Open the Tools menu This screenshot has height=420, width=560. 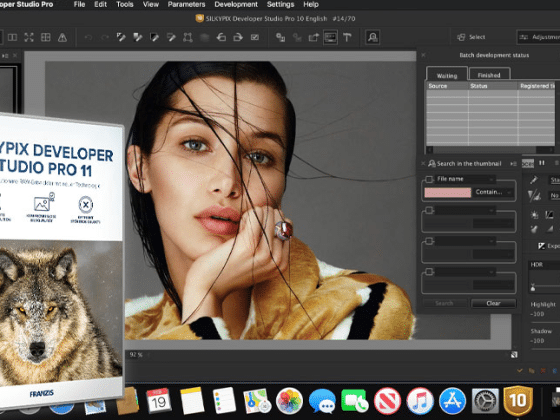pos(125,5)
